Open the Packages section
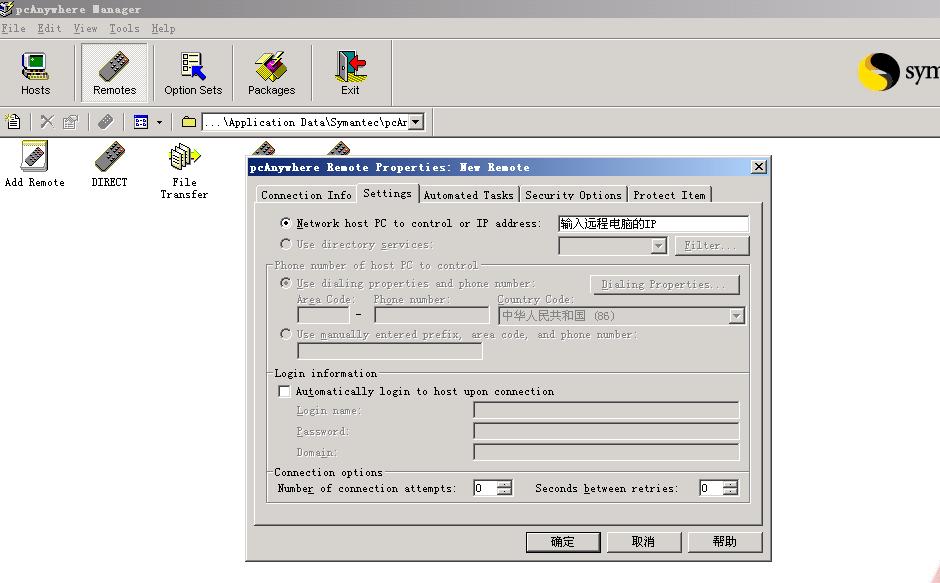The height and width of the screenshot is (583, 940). coord(271,73)
